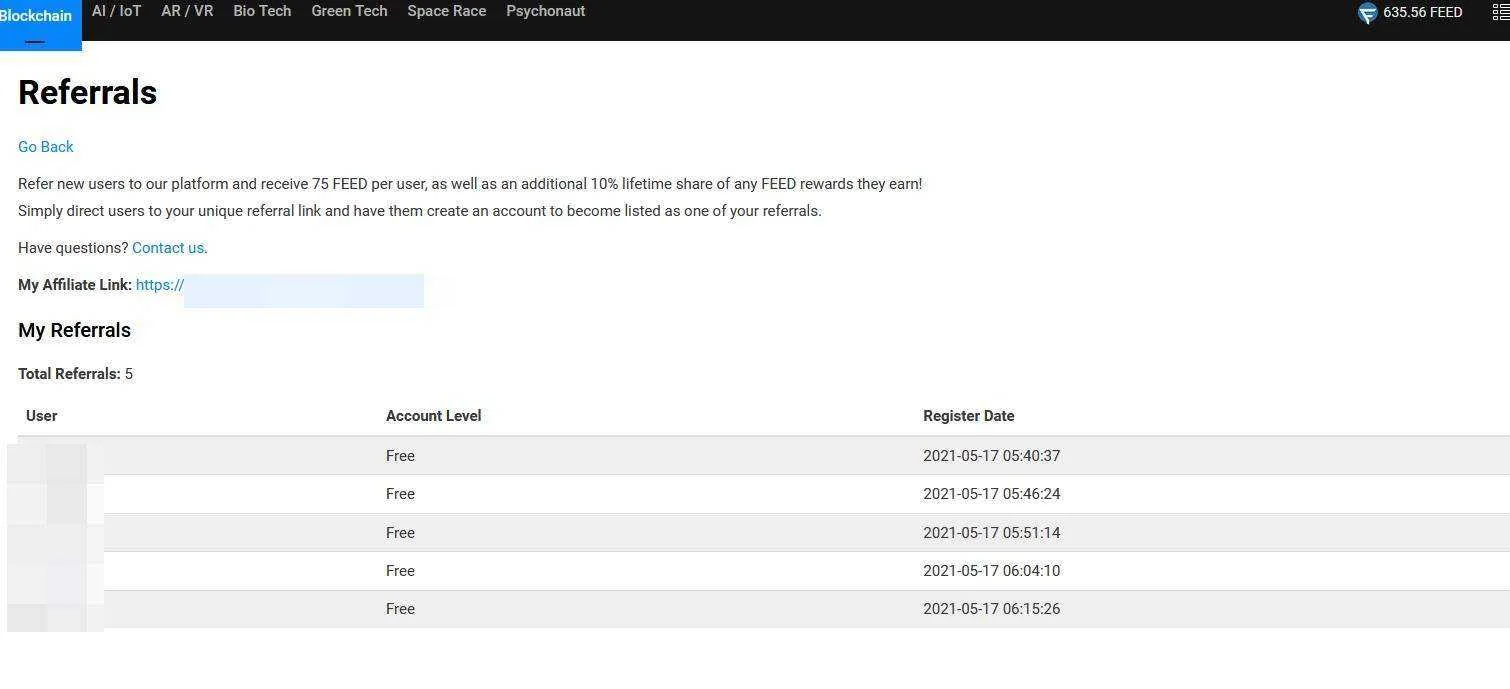Click the Go Back link
The width and height of the screenshot is (1510, 689).
[x=46, y=147]
